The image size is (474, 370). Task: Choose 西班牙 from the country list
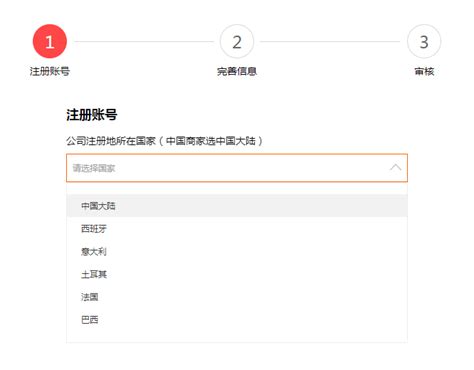[x=237, y=229]
